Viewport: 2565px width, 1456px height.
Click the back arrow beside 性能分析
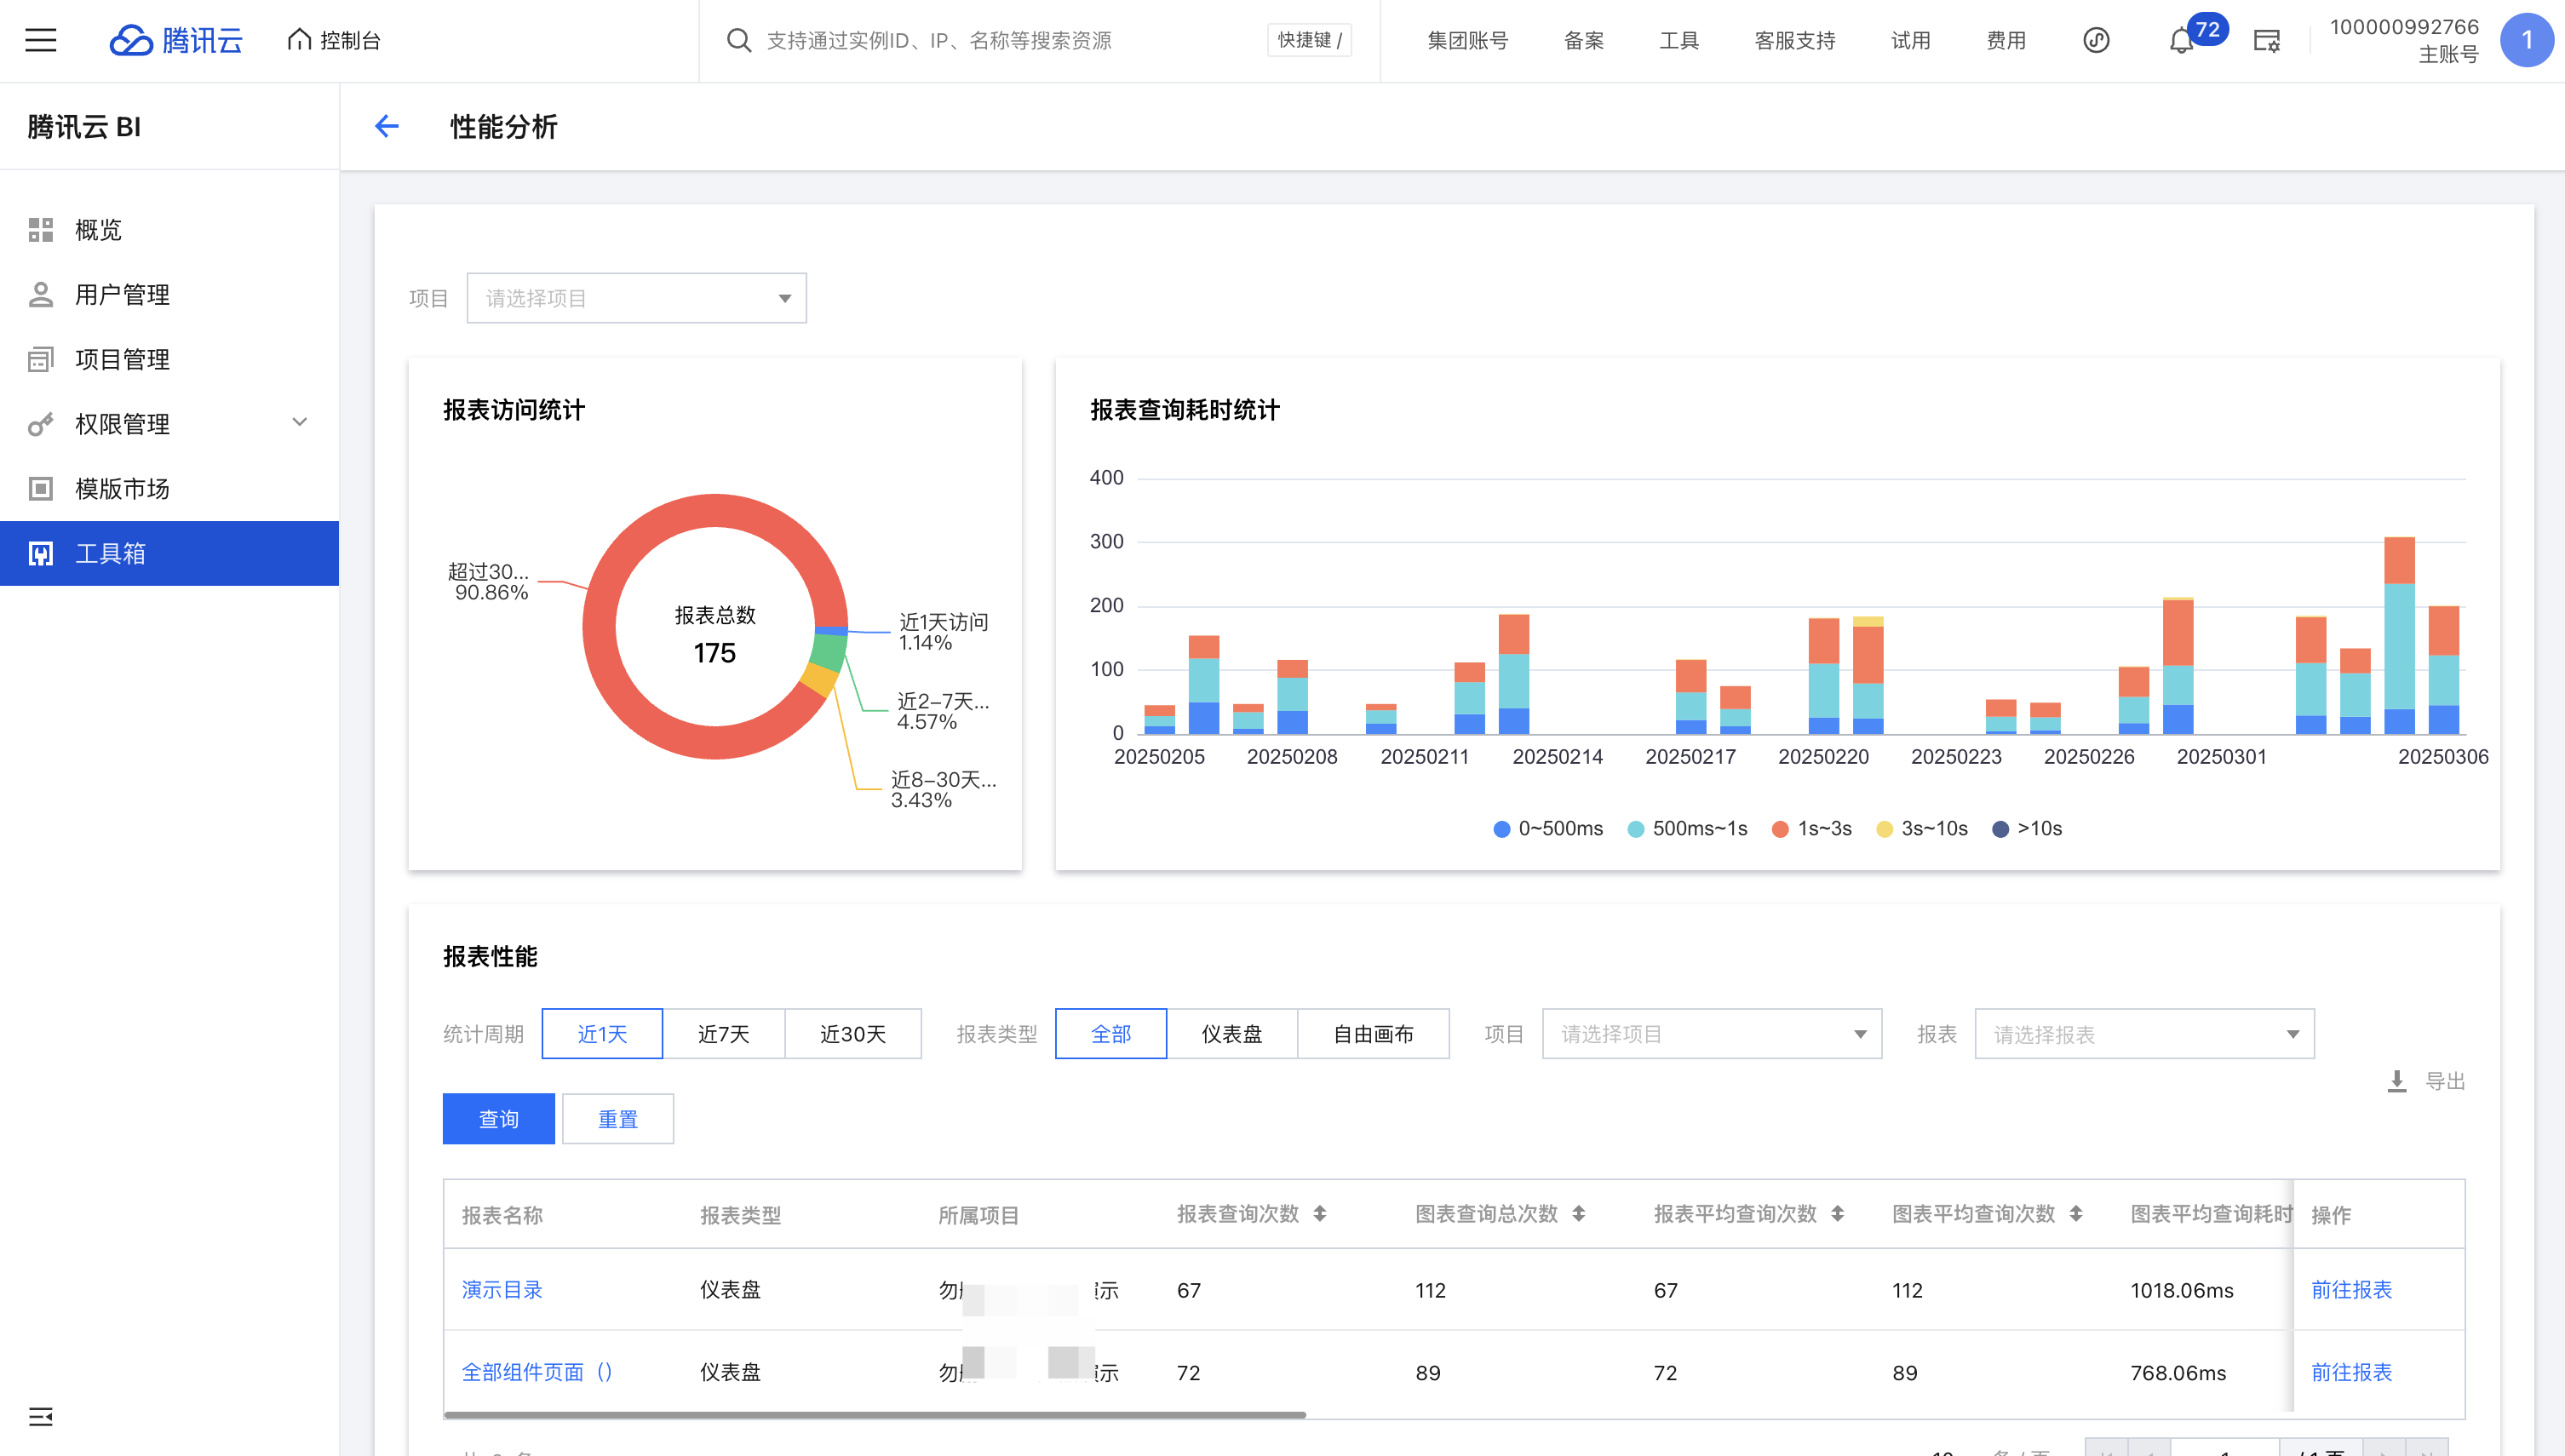click(x=387, y=126)
